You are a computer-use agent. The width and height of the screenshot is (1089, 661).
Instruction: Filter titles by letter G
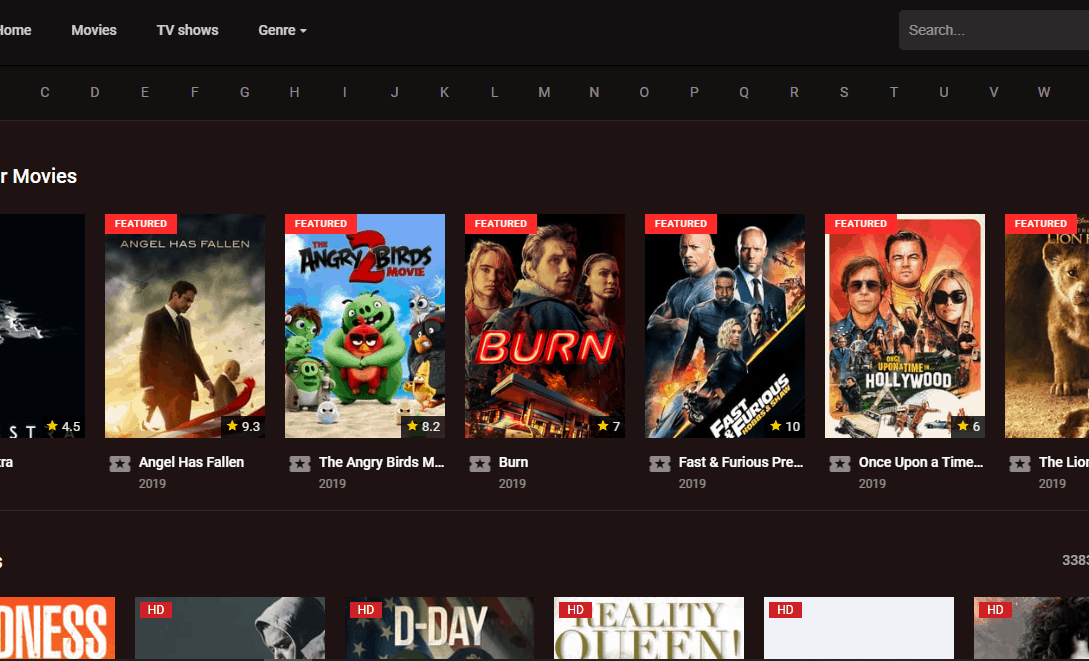click(x=244, y=92)
